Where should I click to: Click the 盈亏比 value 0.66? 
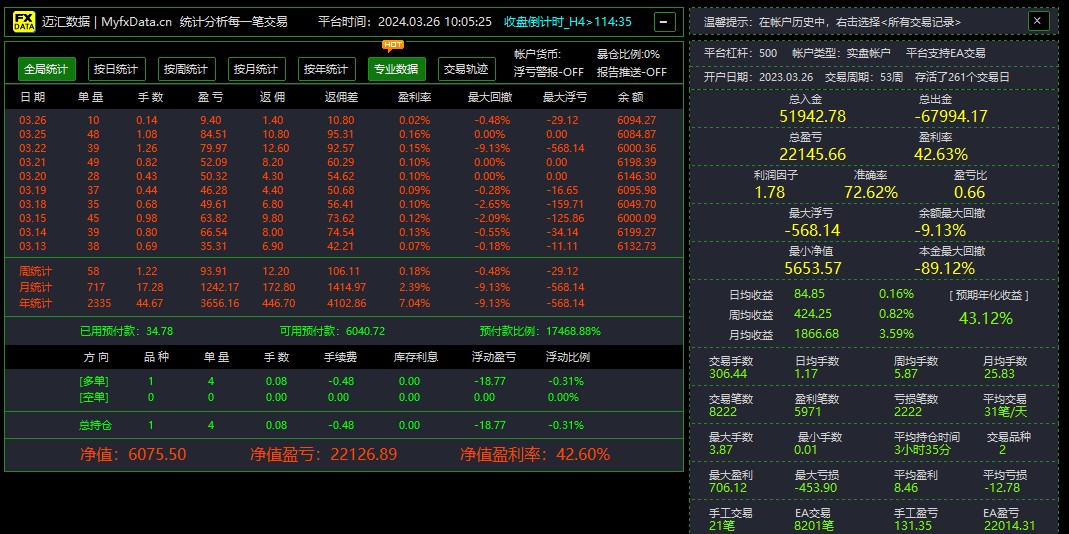click(x=969, y=192)
